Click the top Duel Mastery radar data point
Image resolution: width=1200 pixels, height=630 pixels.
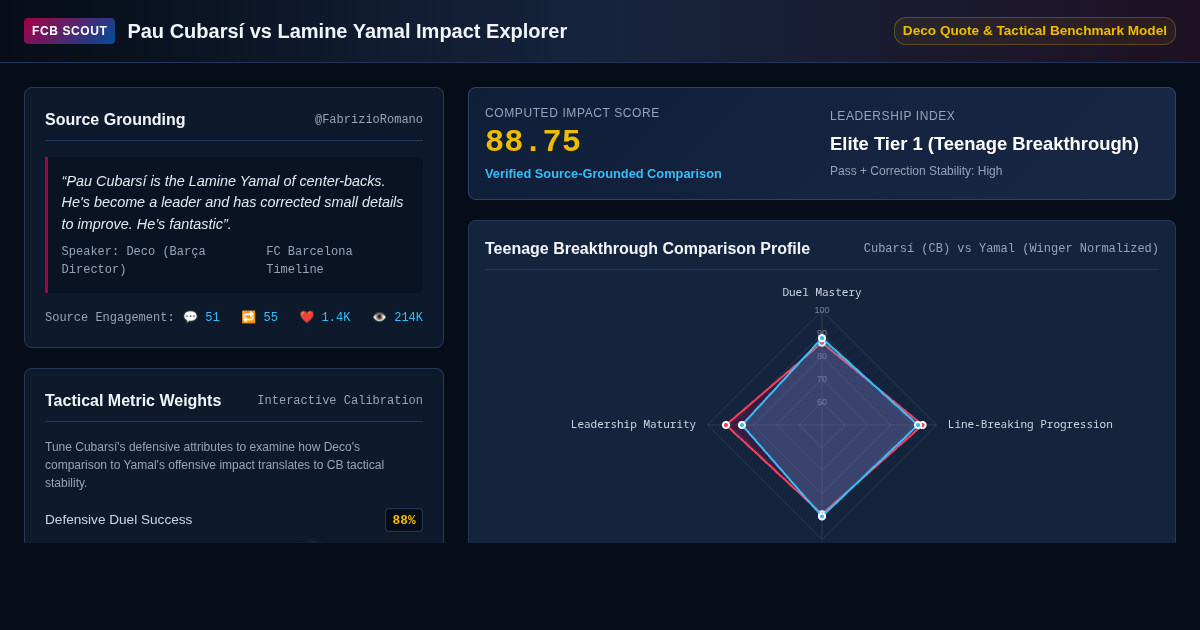point(822,338)
